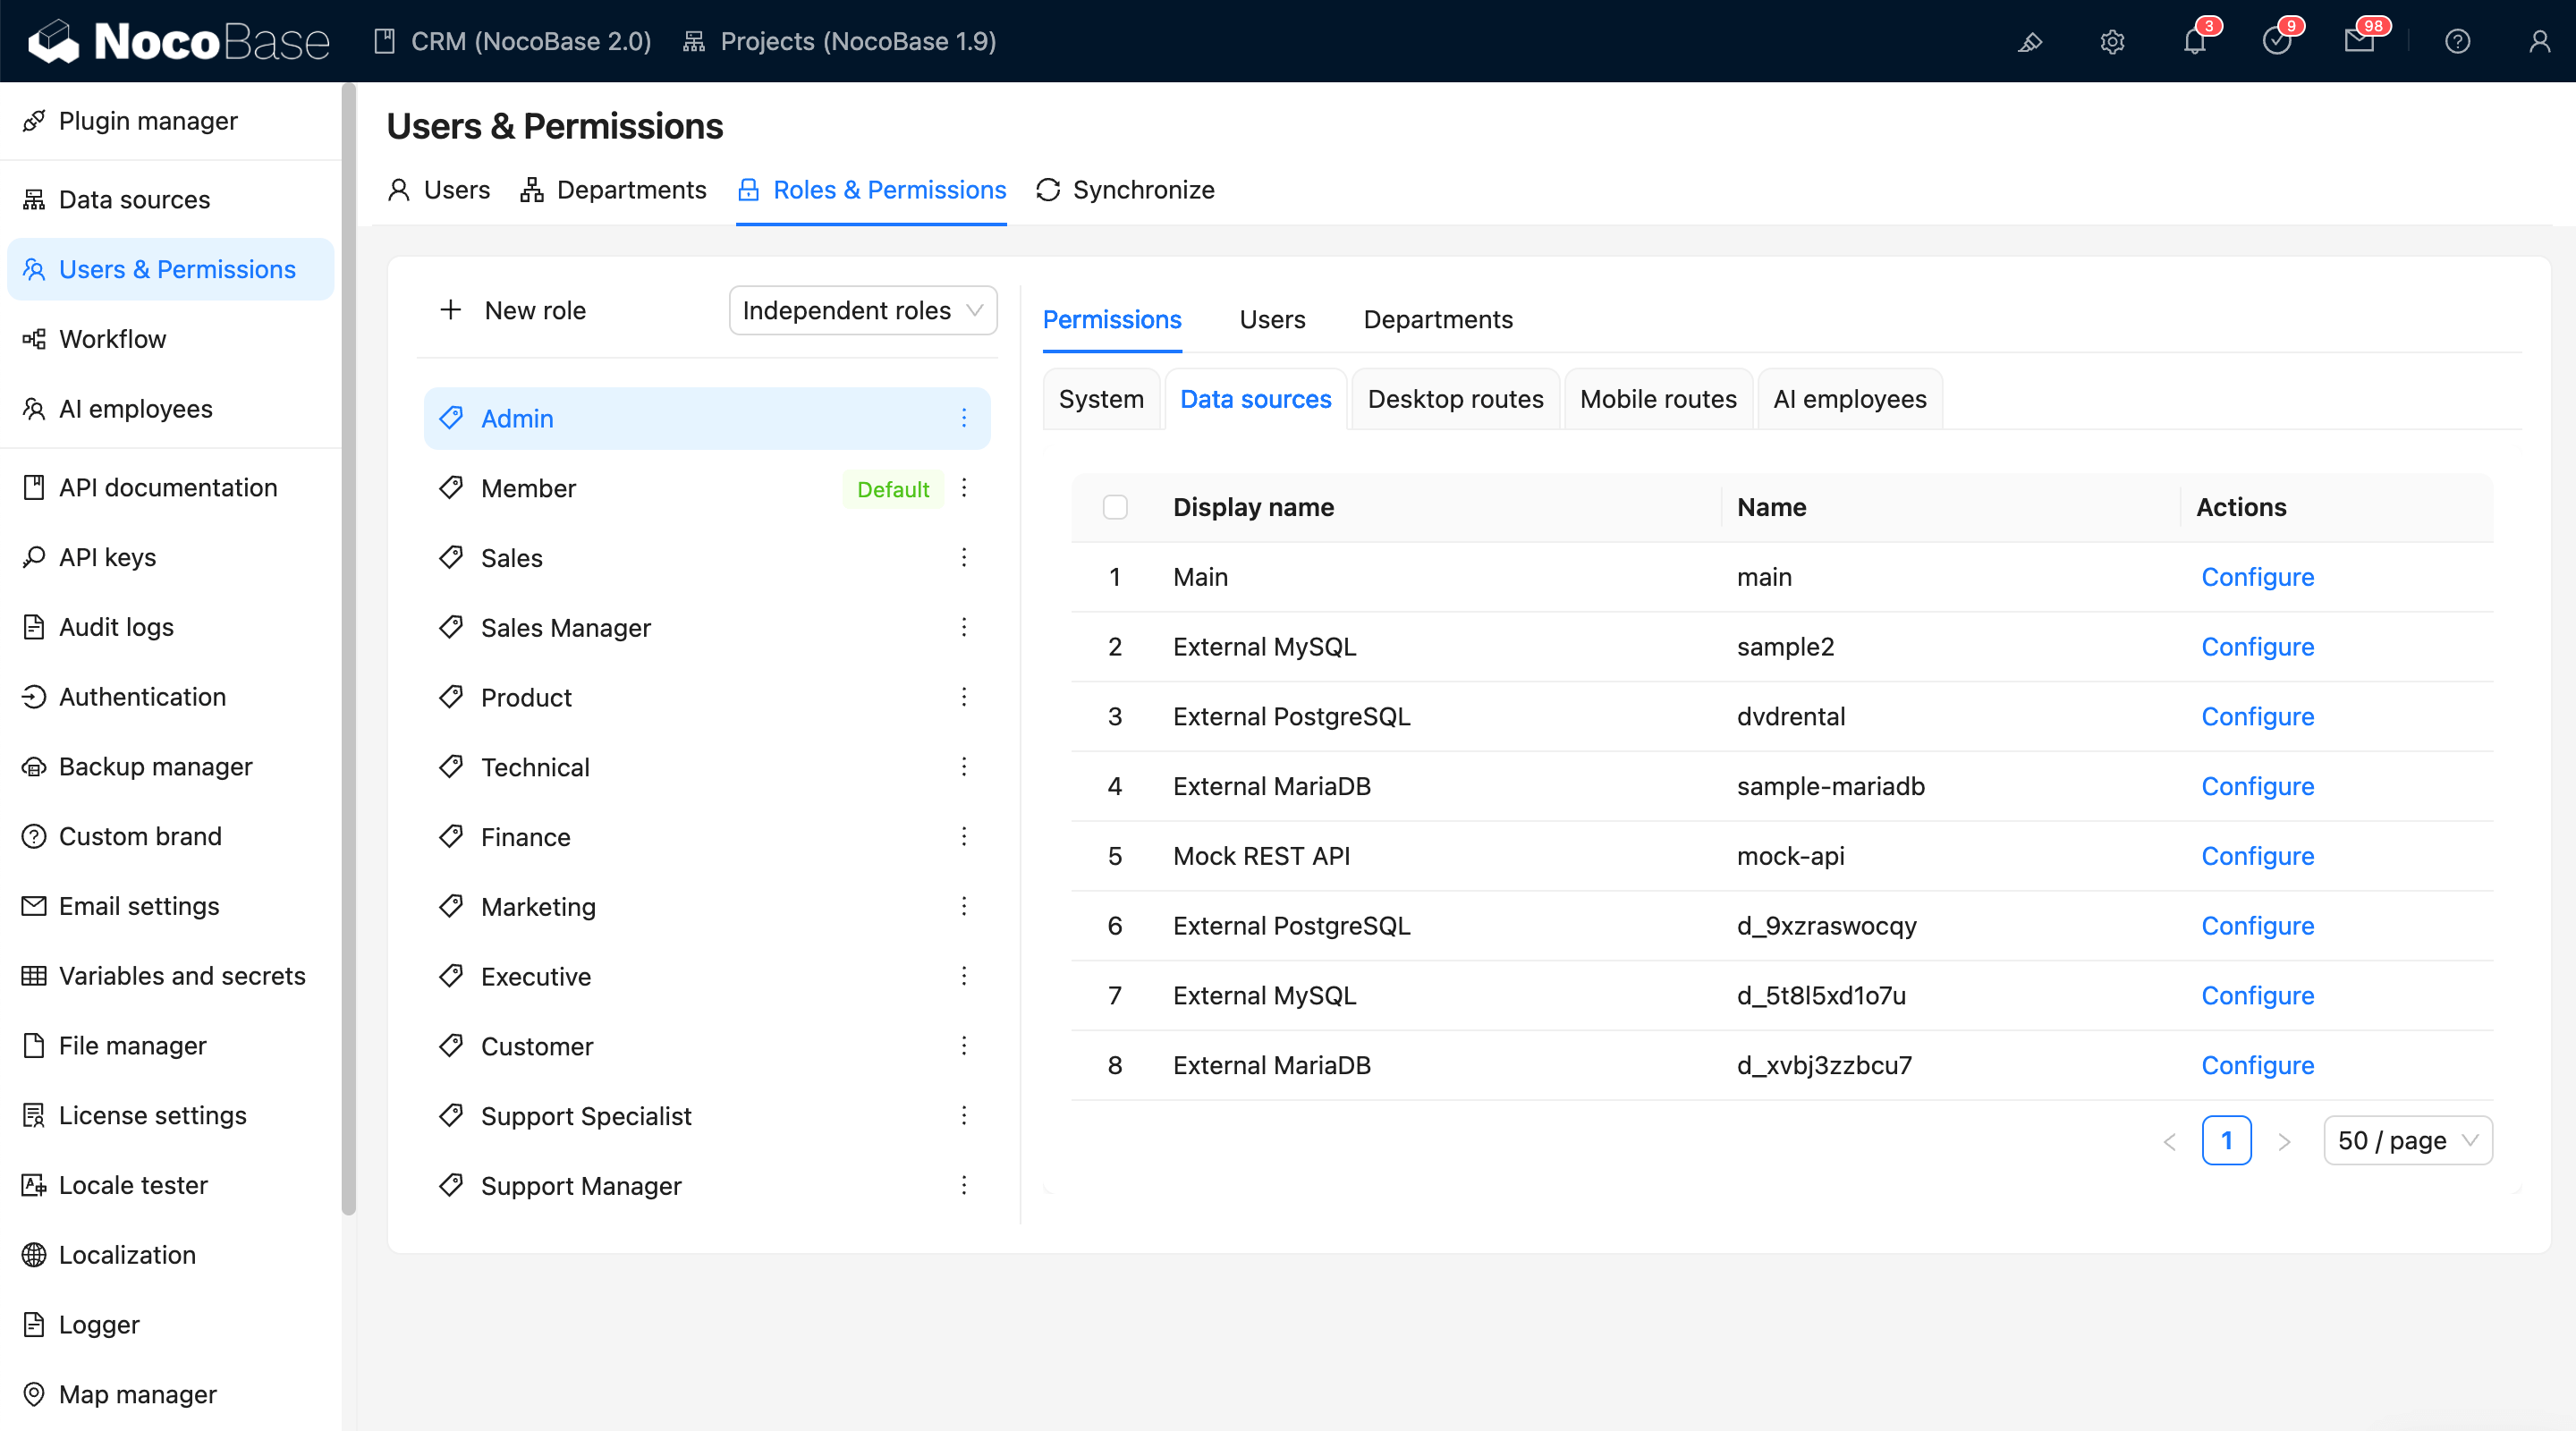This screenshot has height=1431, width=2576.
Task: Open the Admin role actions menu
Action: [964, 418]
